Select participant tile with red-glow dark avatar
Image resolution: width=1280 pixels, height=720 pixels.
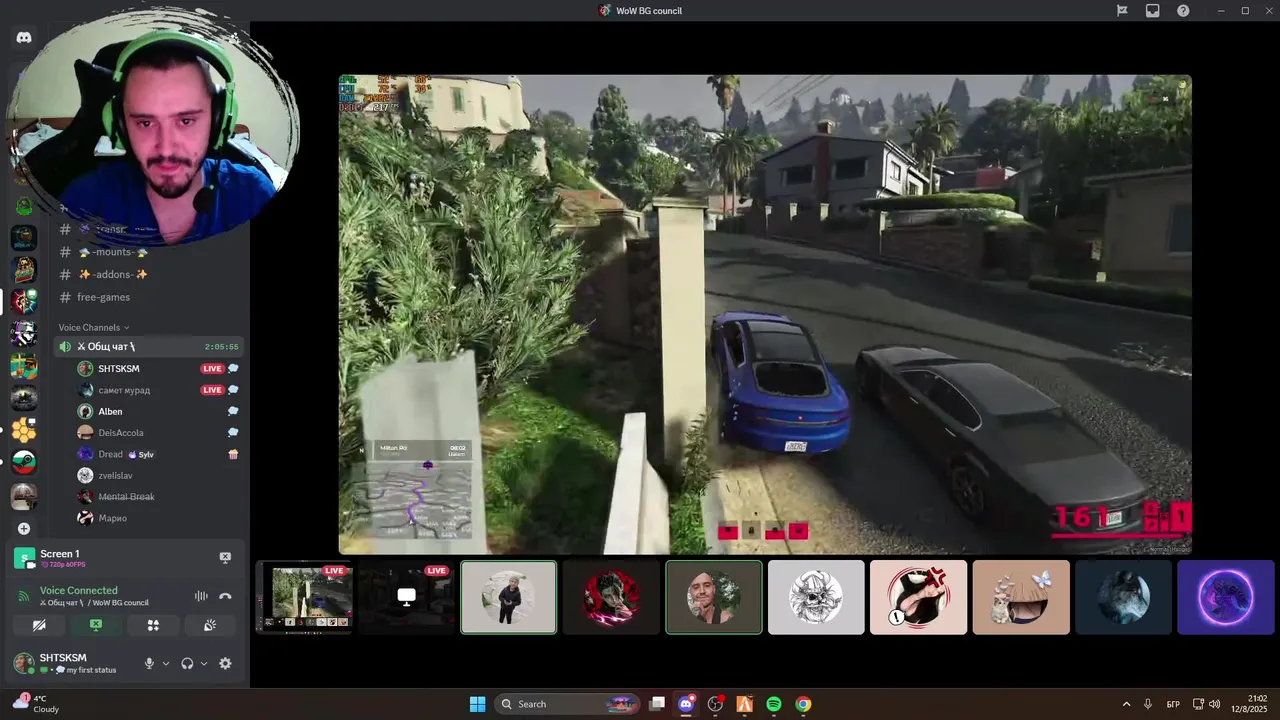coord(611,597)
